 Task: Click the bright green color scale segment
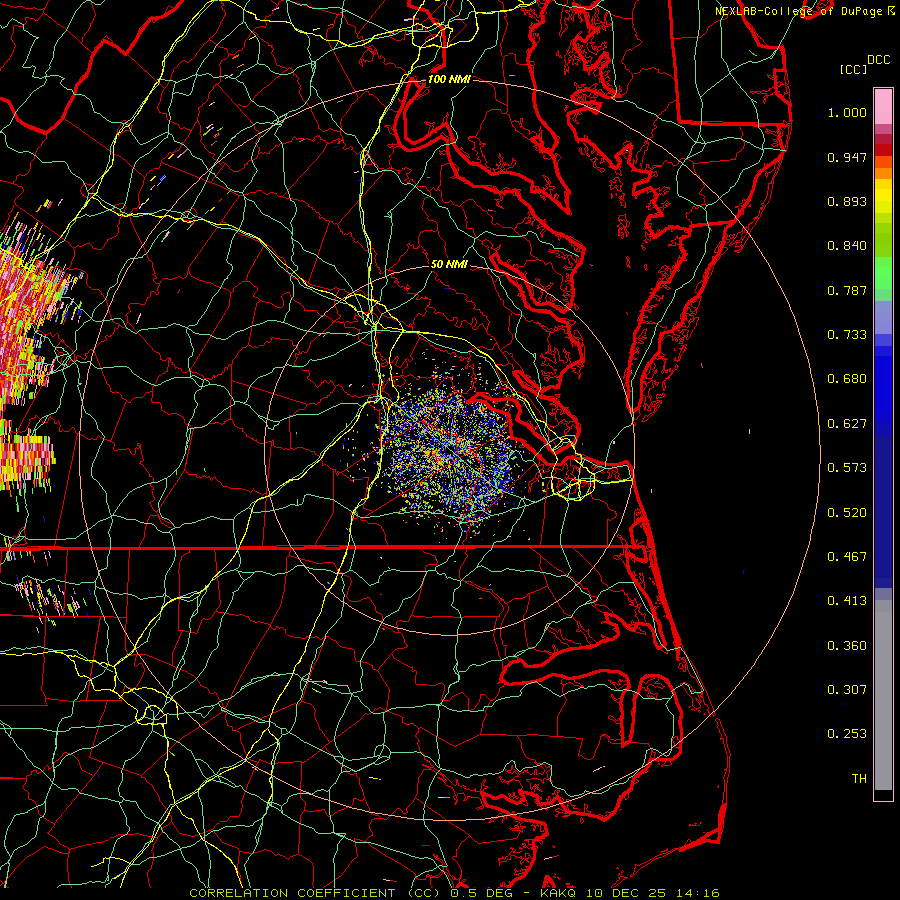(x=883, y=273)
